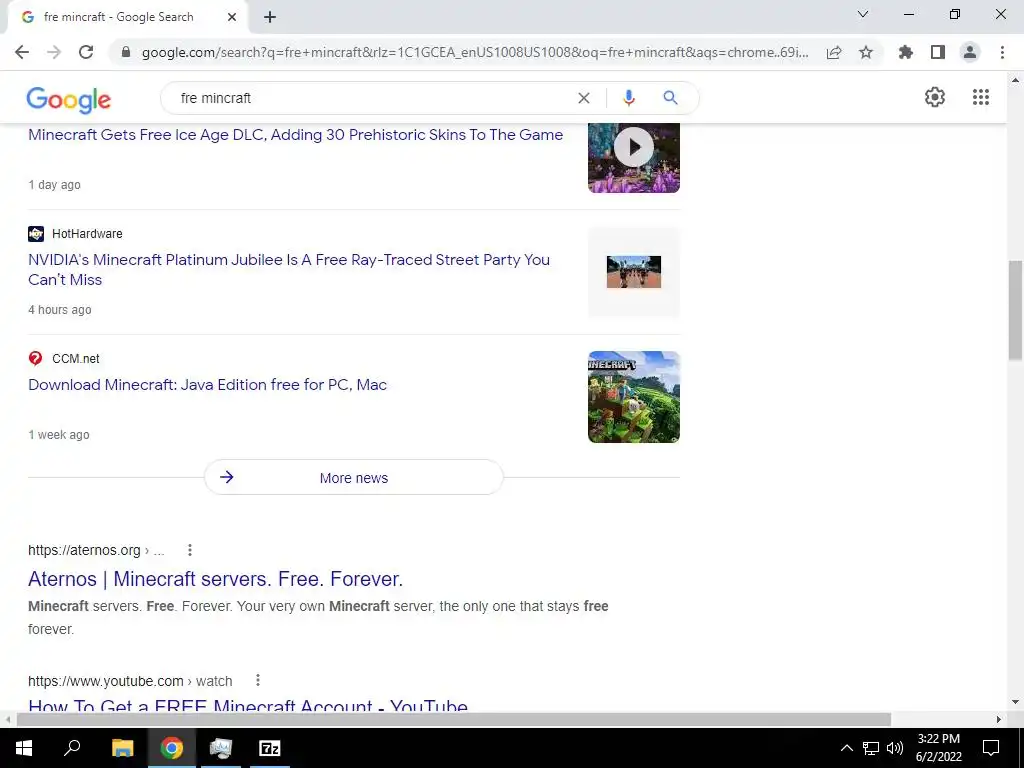1024x768 pixels.
Task: Start voice search with the microphone
Action: click(x=629, y=98)
